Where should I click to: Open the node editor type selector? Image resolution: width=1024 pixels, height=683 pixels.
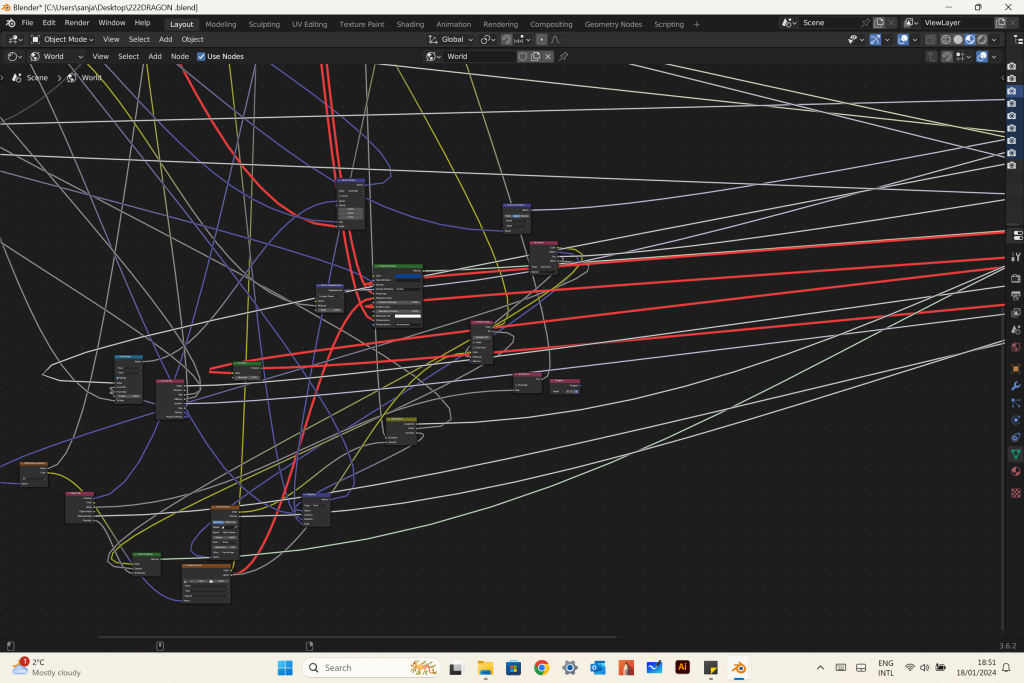tap(14, 56)
